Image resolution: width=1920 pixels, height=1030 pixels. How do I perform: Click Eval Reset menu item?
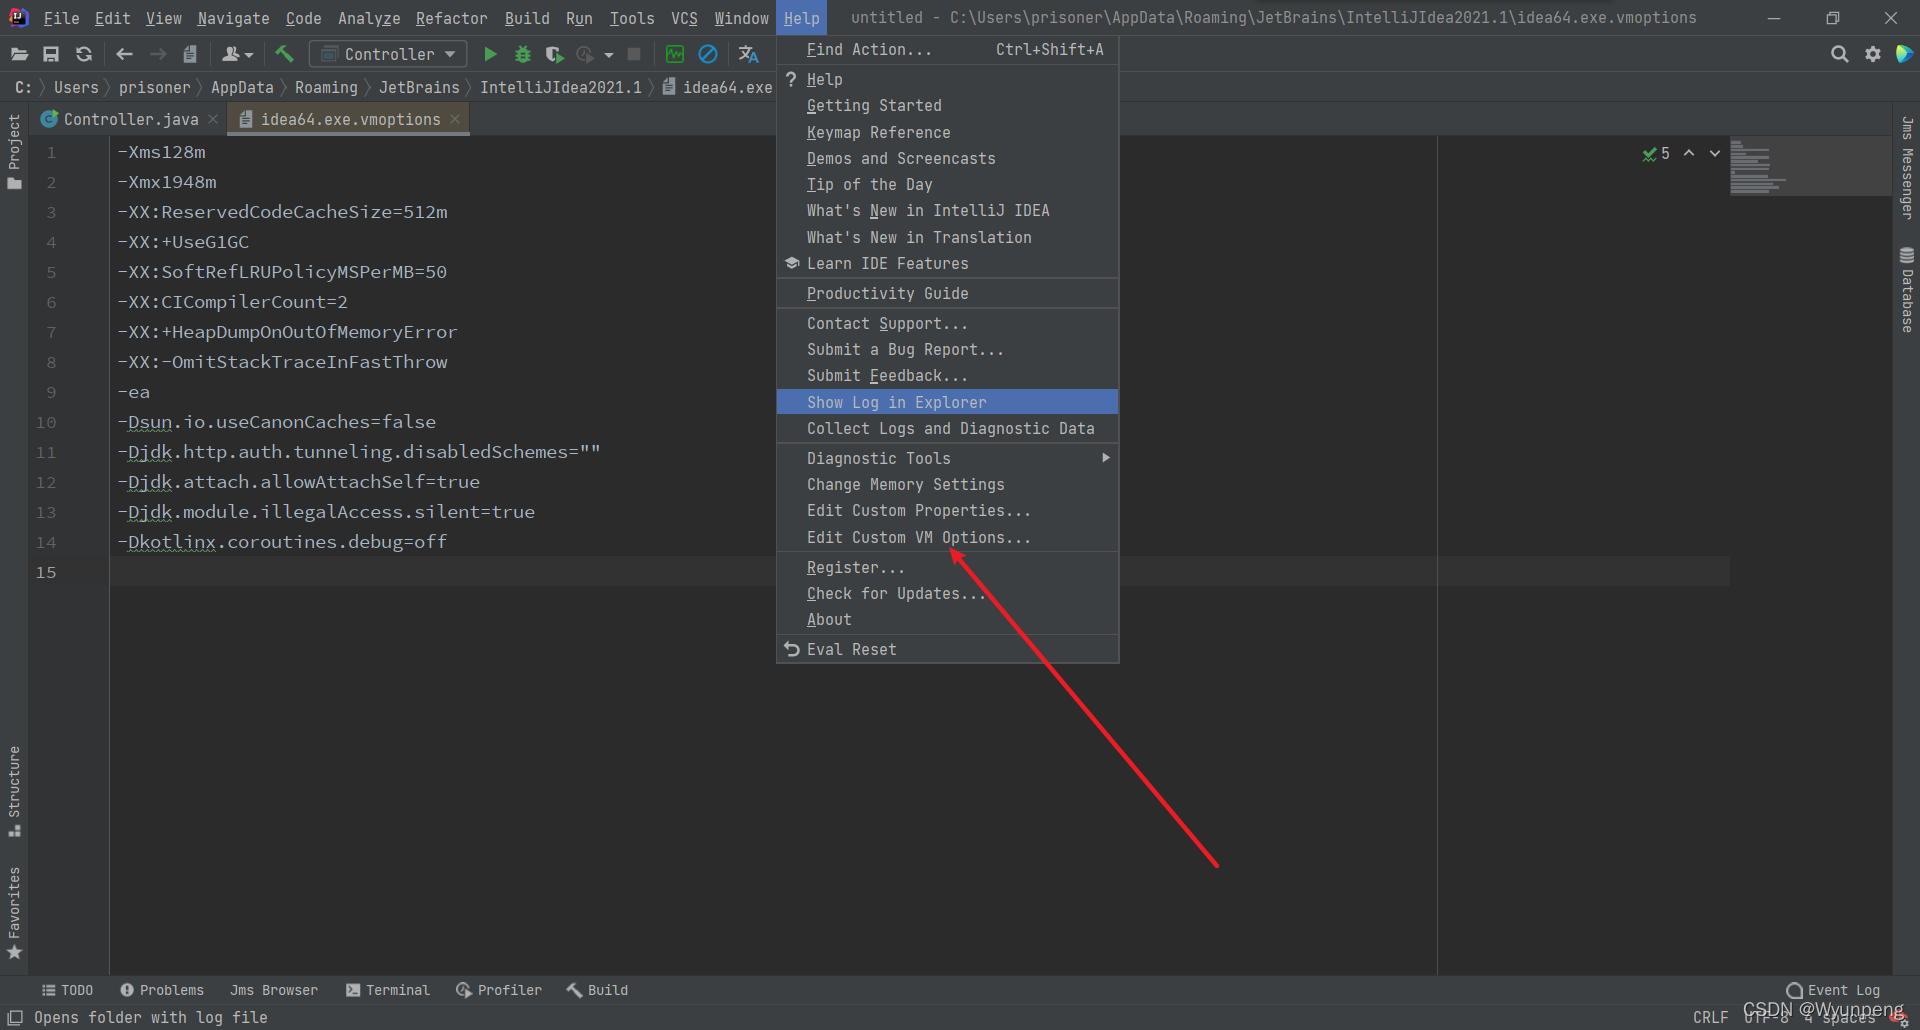click(x=947, y=649)
